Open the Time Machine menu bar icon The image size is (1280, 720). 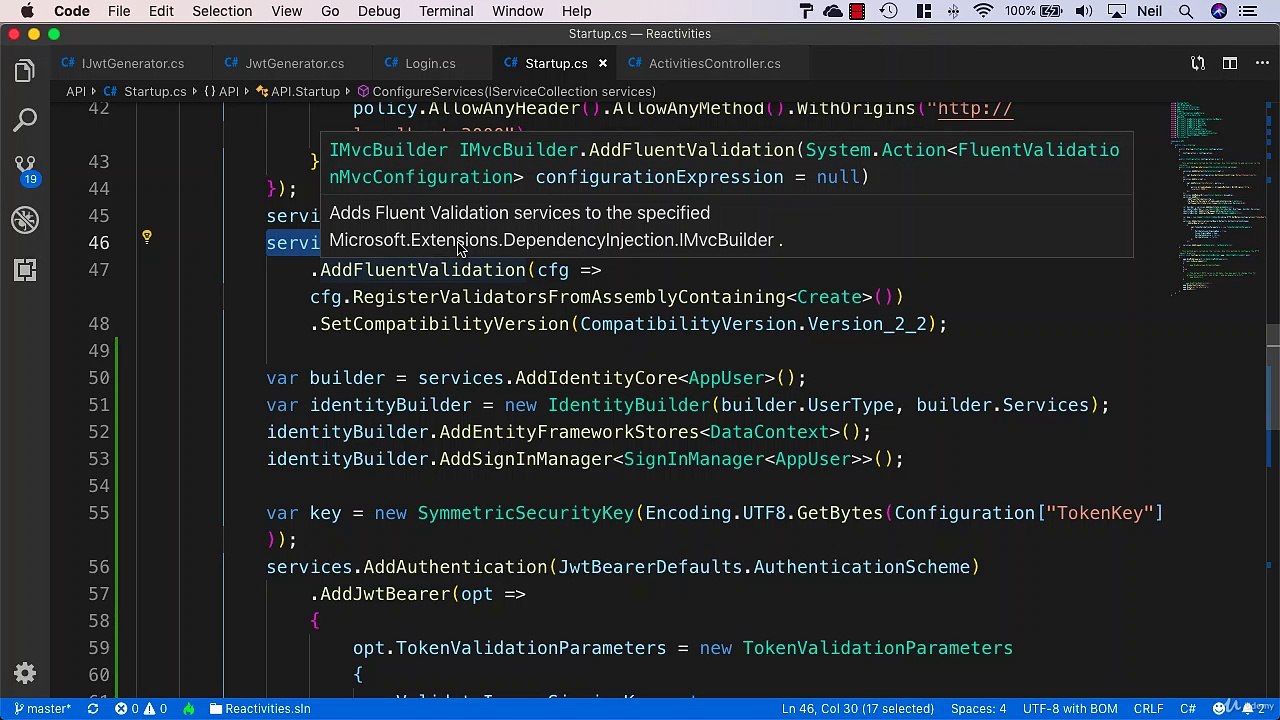(x=889, y=11)
